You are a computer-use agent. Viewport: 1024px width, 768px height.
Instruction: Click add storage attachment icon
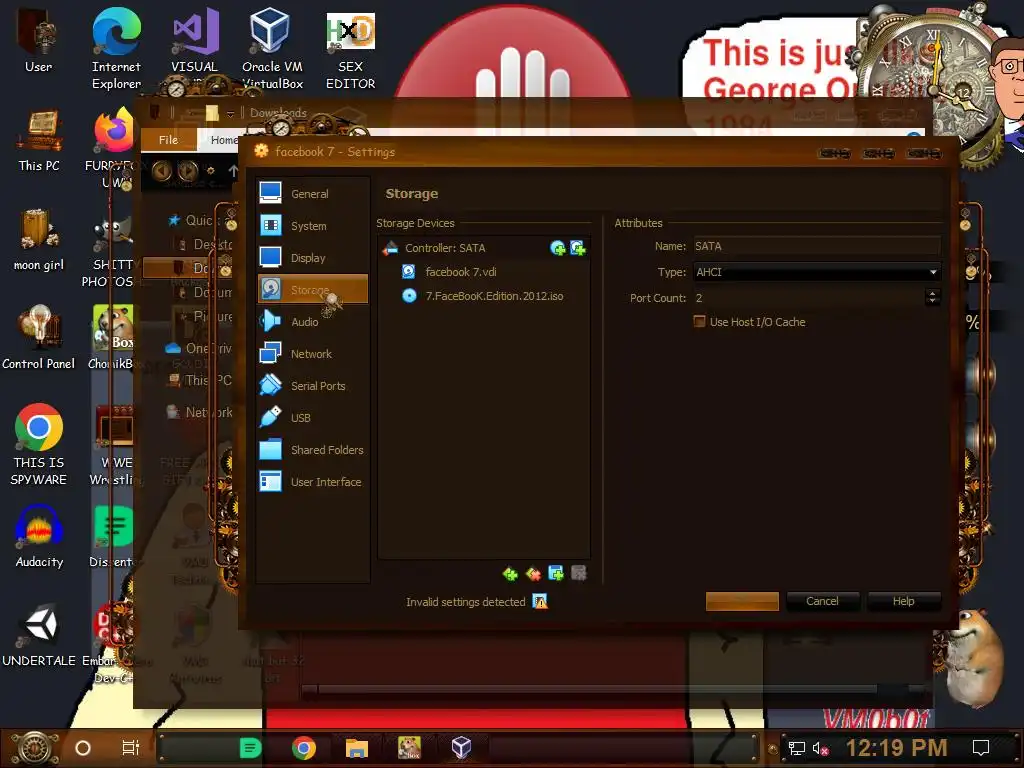556,573
